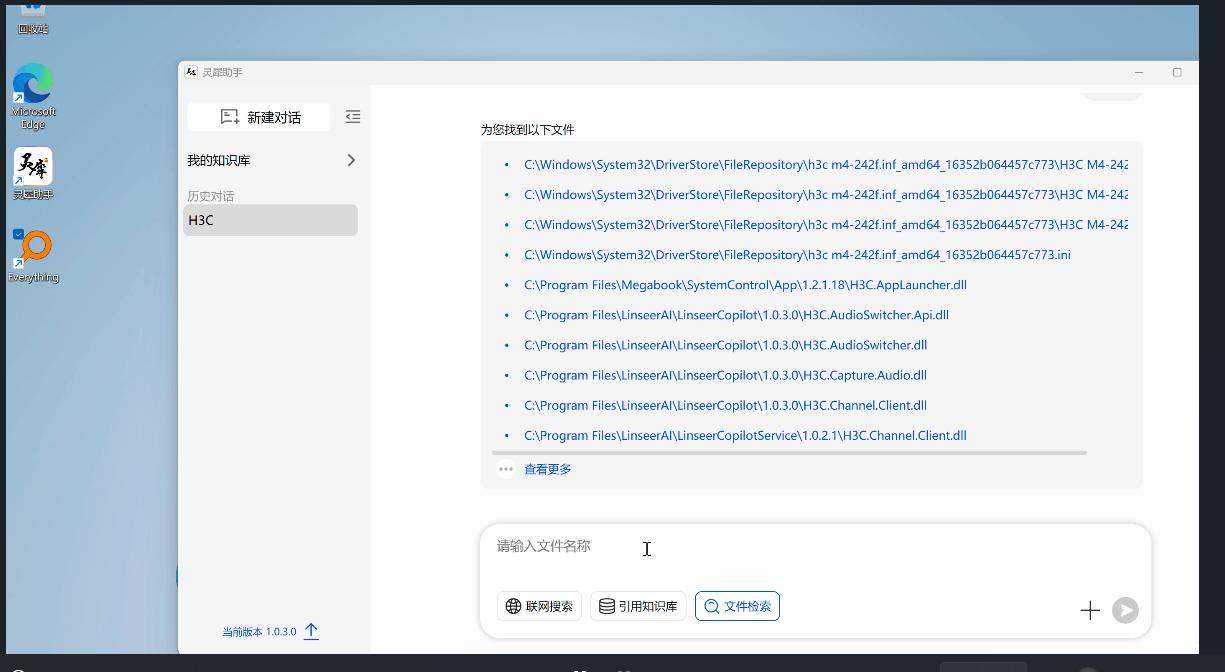The width and height of the screenshot is (1225, 672).
Task: Open the H3C.AudioSwitcher.dll file link
Action: (726, 345)
